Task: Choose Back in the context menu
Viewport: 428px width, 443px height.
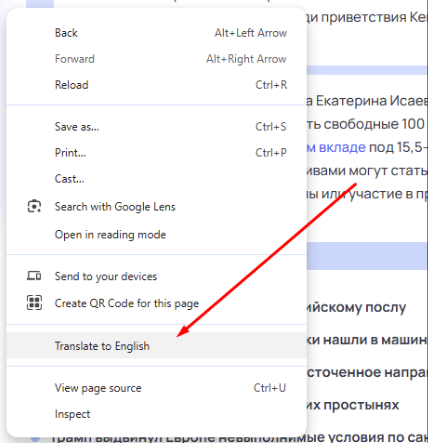Action: pos(156,33)
